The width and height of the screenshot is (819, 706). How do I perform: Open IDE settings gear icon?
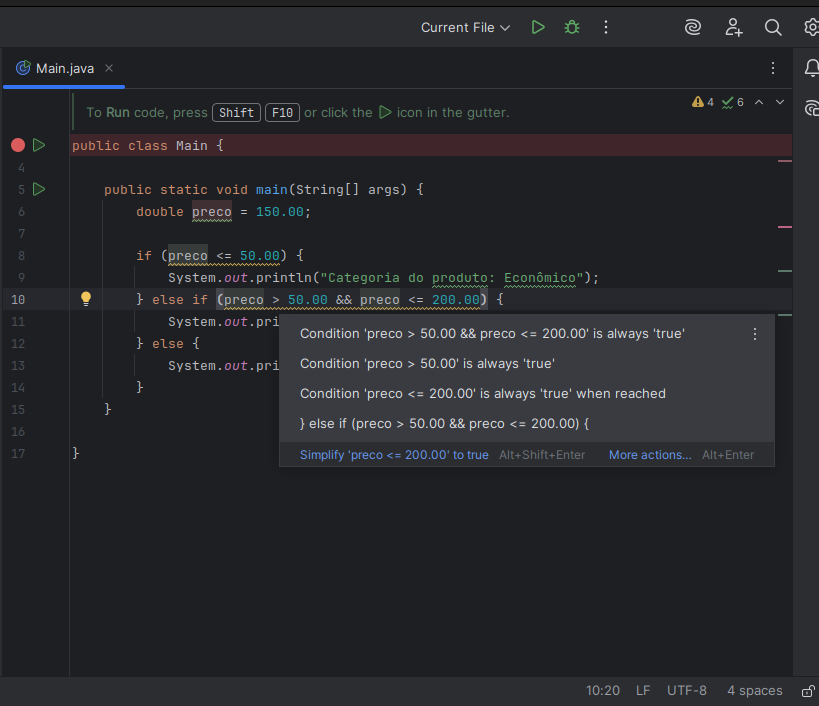[812, 27]
